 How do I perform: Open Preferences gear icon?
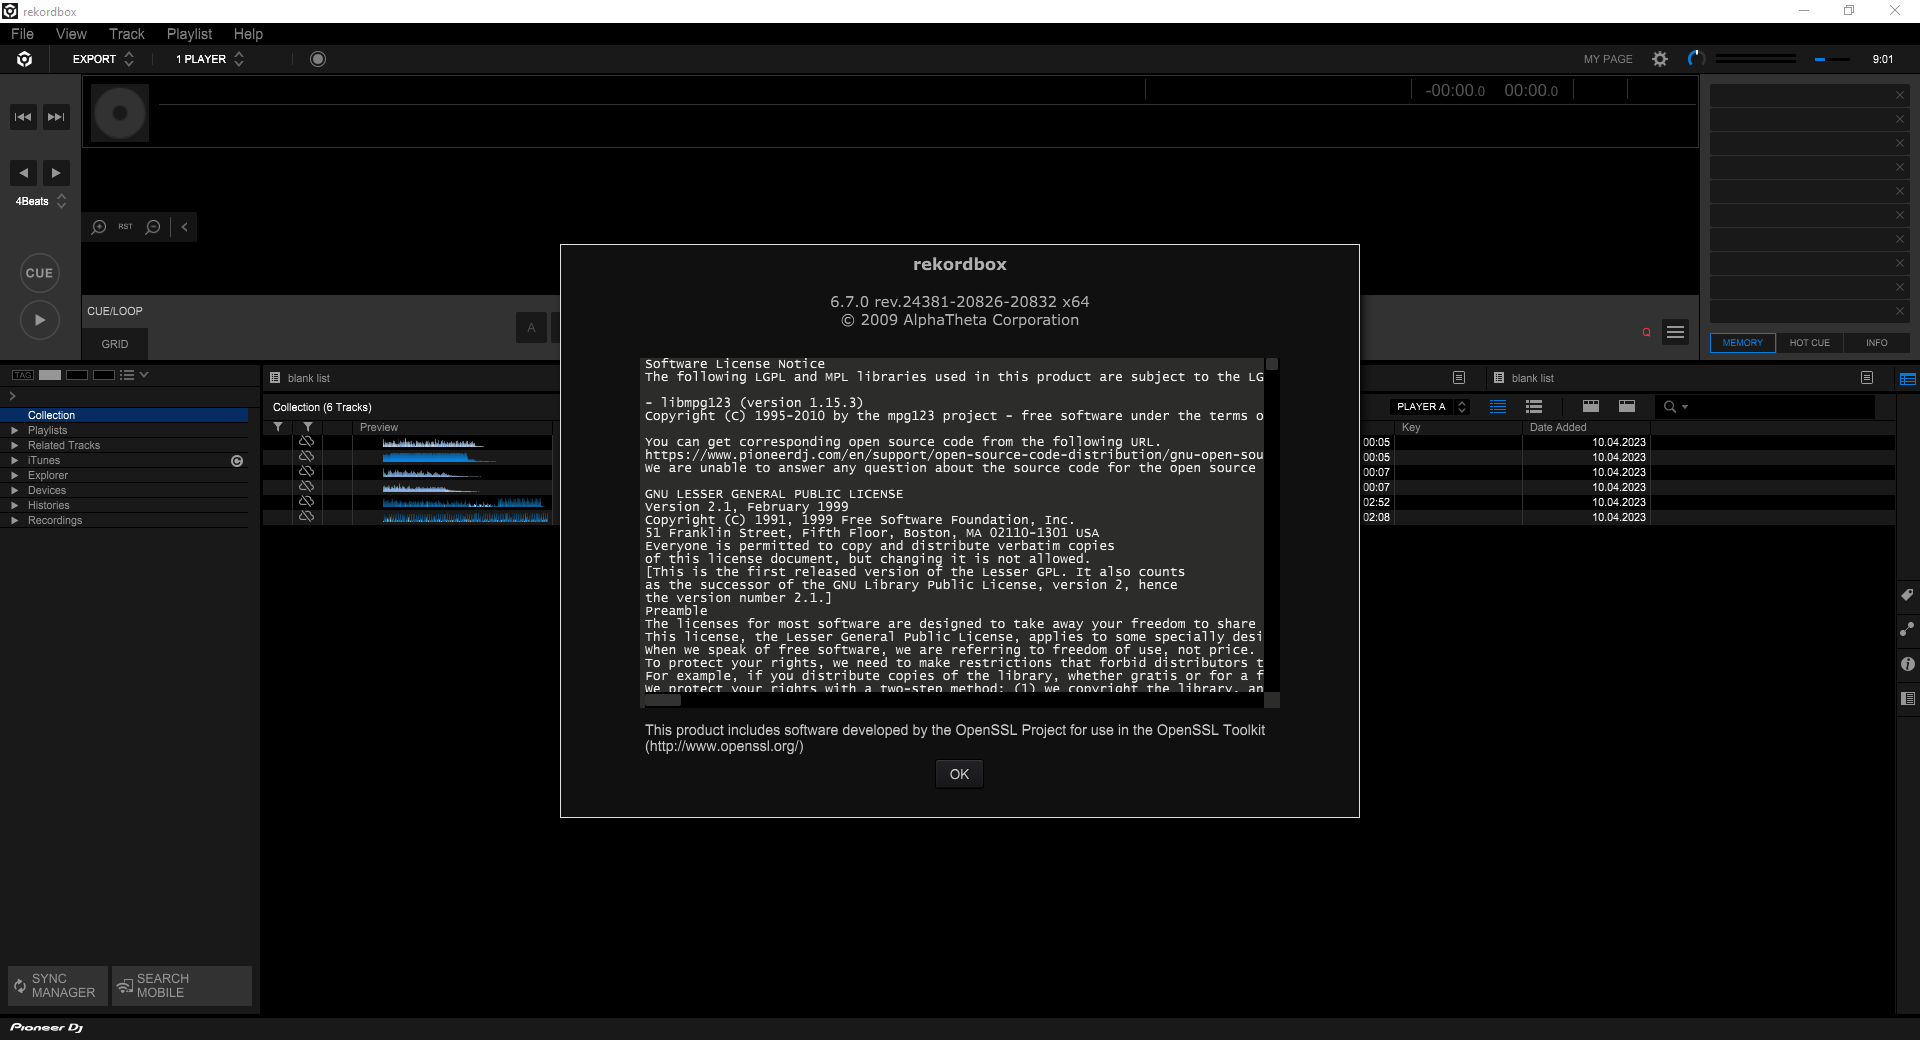pos(1660,59)
